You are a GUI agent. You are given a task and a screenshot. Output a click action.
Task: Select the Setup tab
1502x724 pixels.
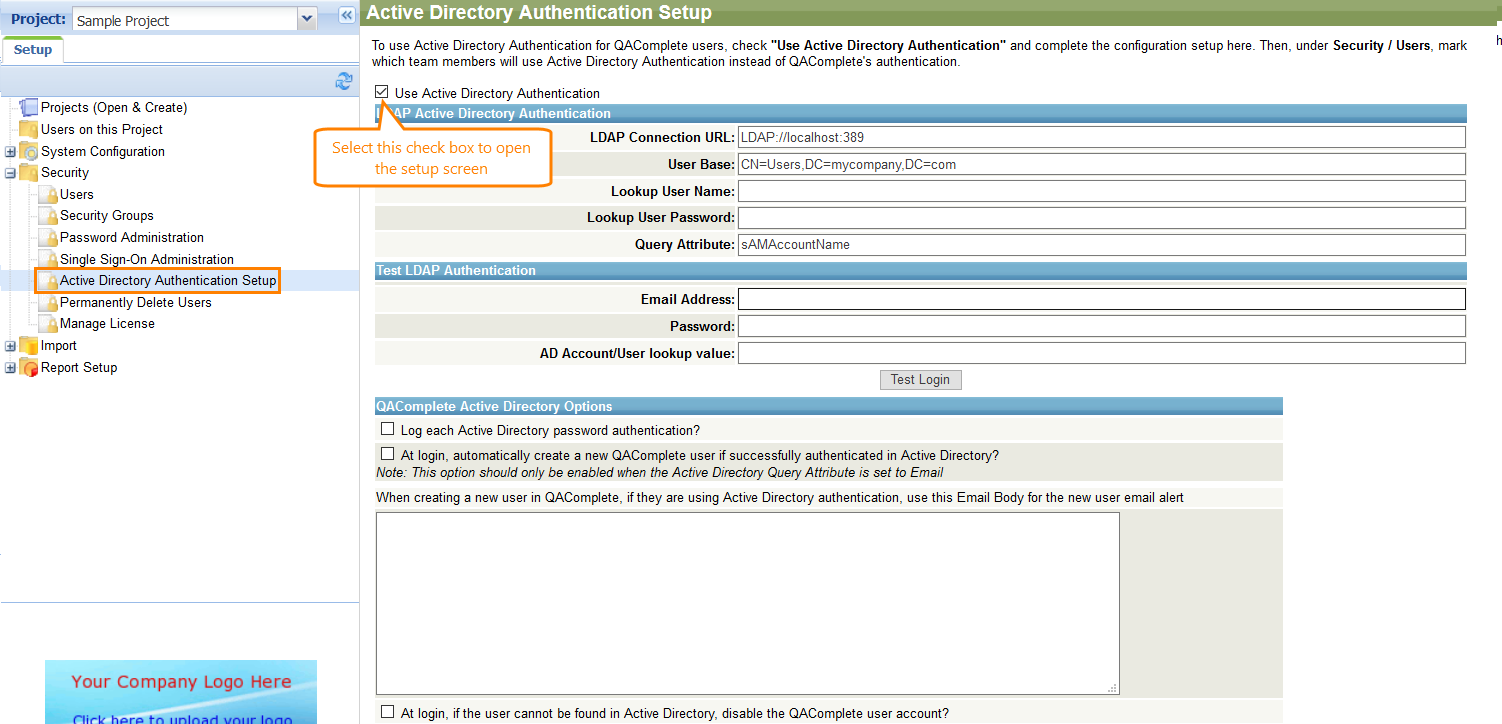point(33,50)
